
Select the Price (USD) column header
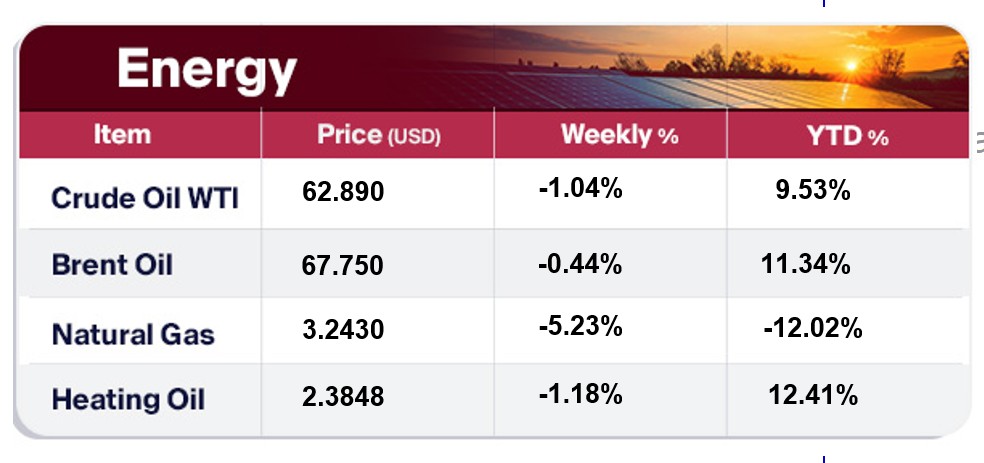[378, 135]
